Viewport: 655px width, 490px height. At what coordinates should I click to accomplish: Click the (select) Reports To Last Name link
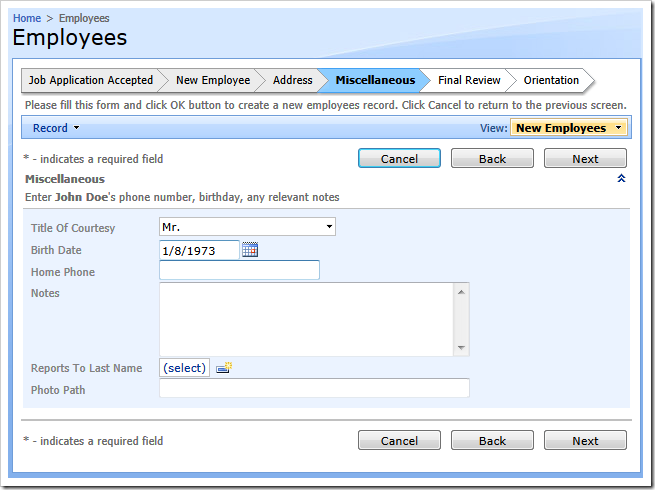coord(185,368)
